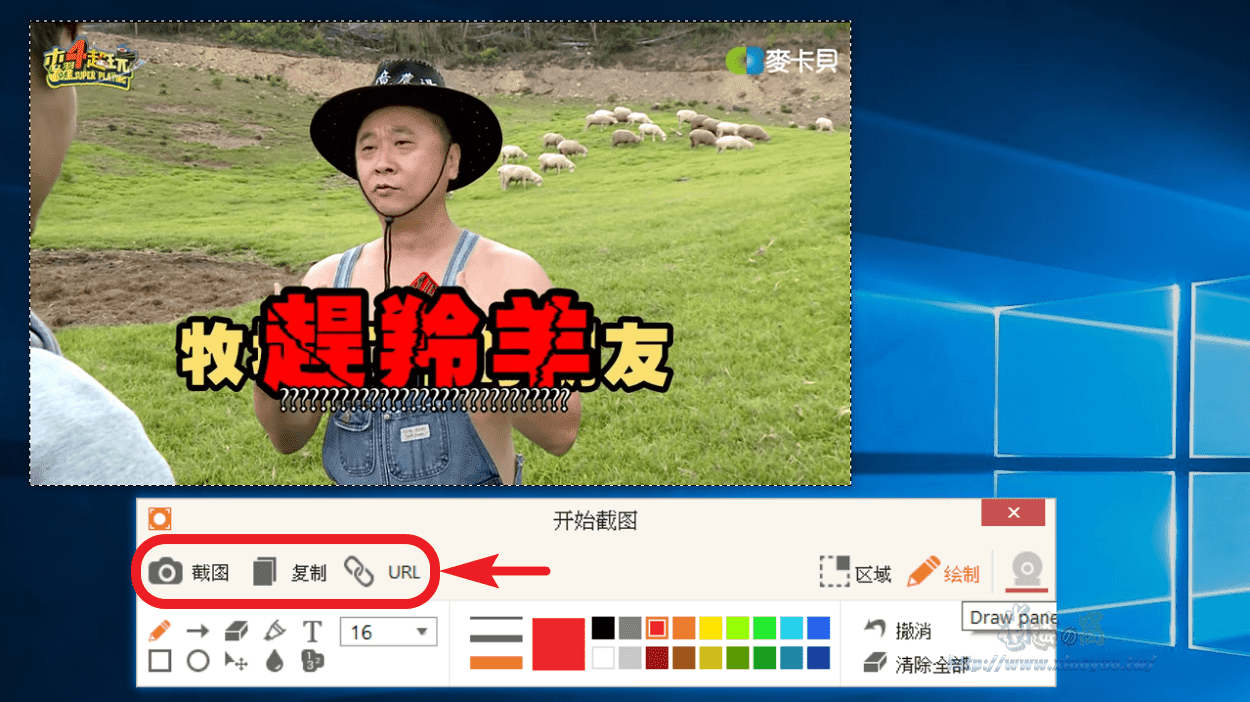Toggle the 区域 region selection mode
1250x702 pixels.
pyautogui.click(x=855, y=573)
